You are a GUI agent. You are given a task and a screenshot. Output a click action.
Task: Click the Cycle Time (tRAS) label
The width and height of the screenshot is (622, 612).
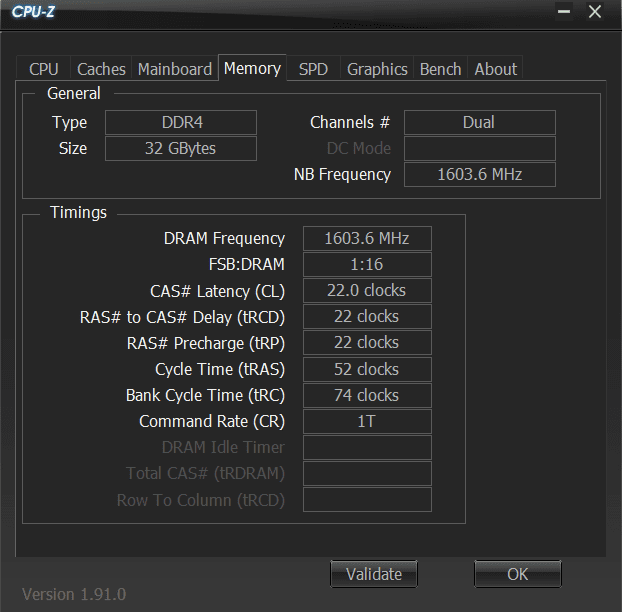[x=220, y=370]
